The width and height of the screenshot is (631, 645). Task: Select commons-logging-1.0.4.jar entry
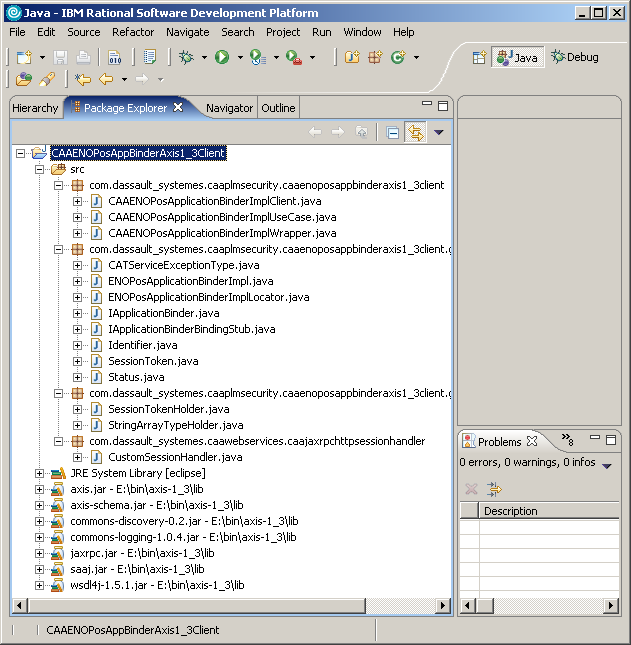pos(183,537)
